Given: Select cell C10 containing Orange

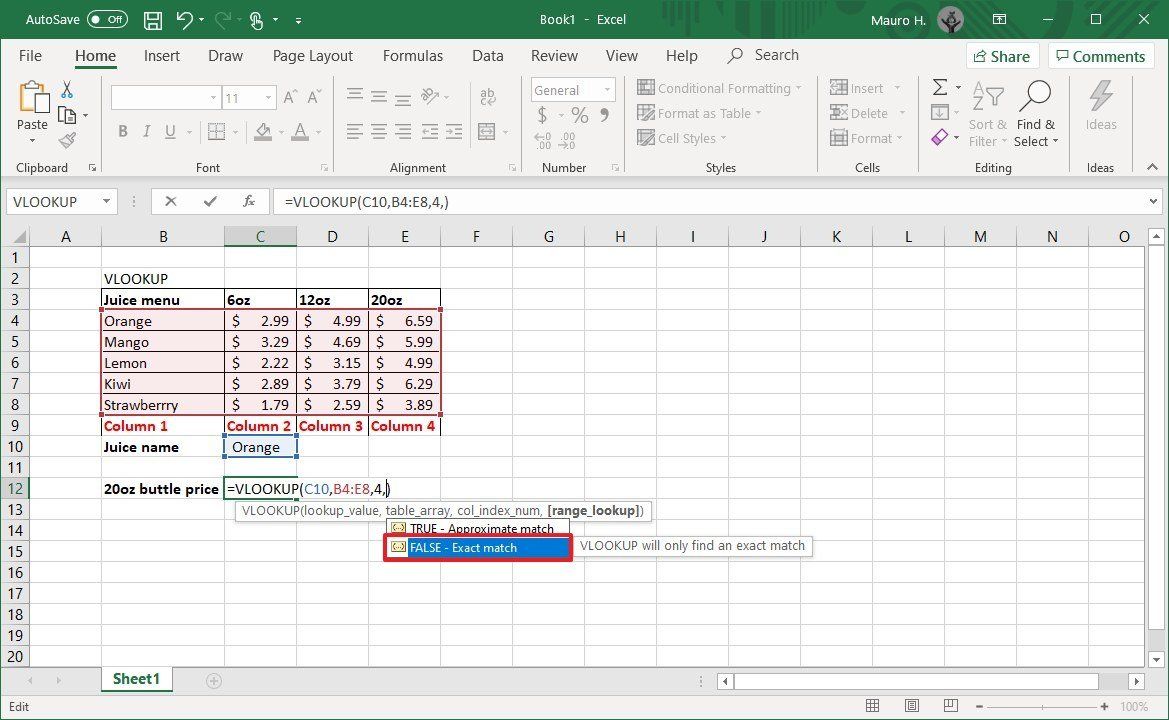Looking at the screenshot, I should (x=259, y=447).
